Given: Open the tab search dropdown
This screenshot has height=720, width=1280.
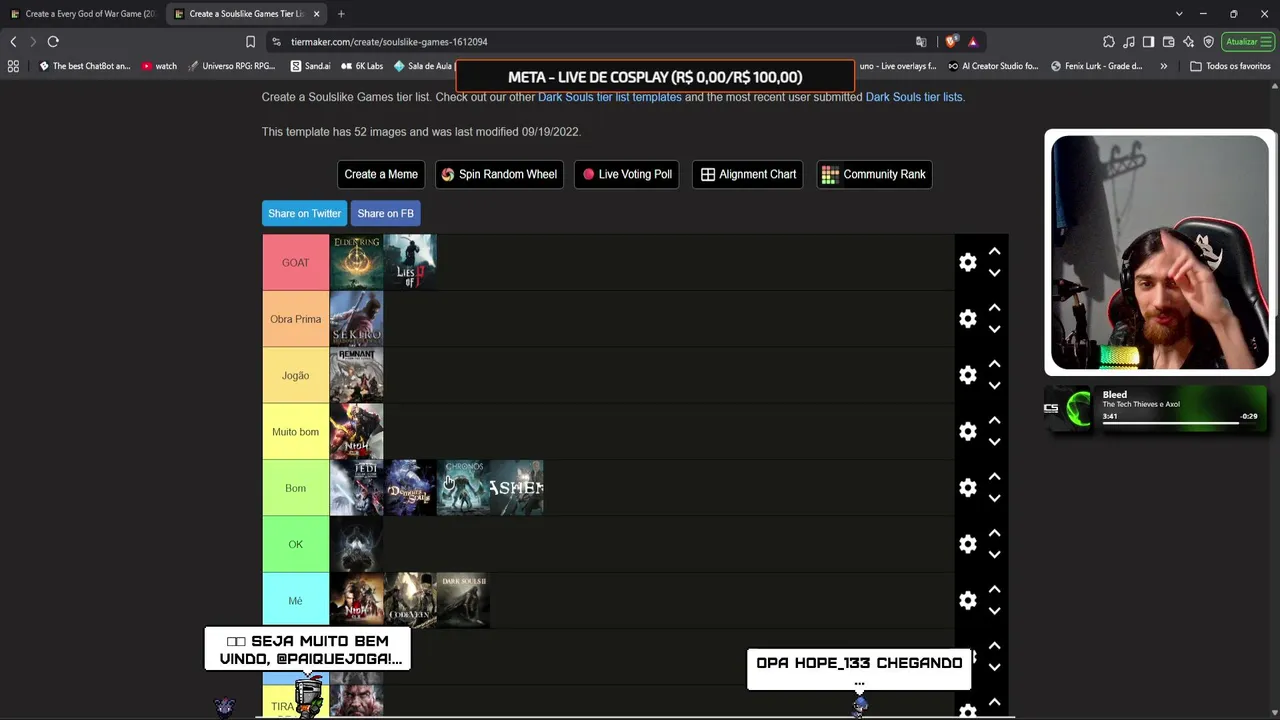Looking at the screenshot, I should 1179,14.
